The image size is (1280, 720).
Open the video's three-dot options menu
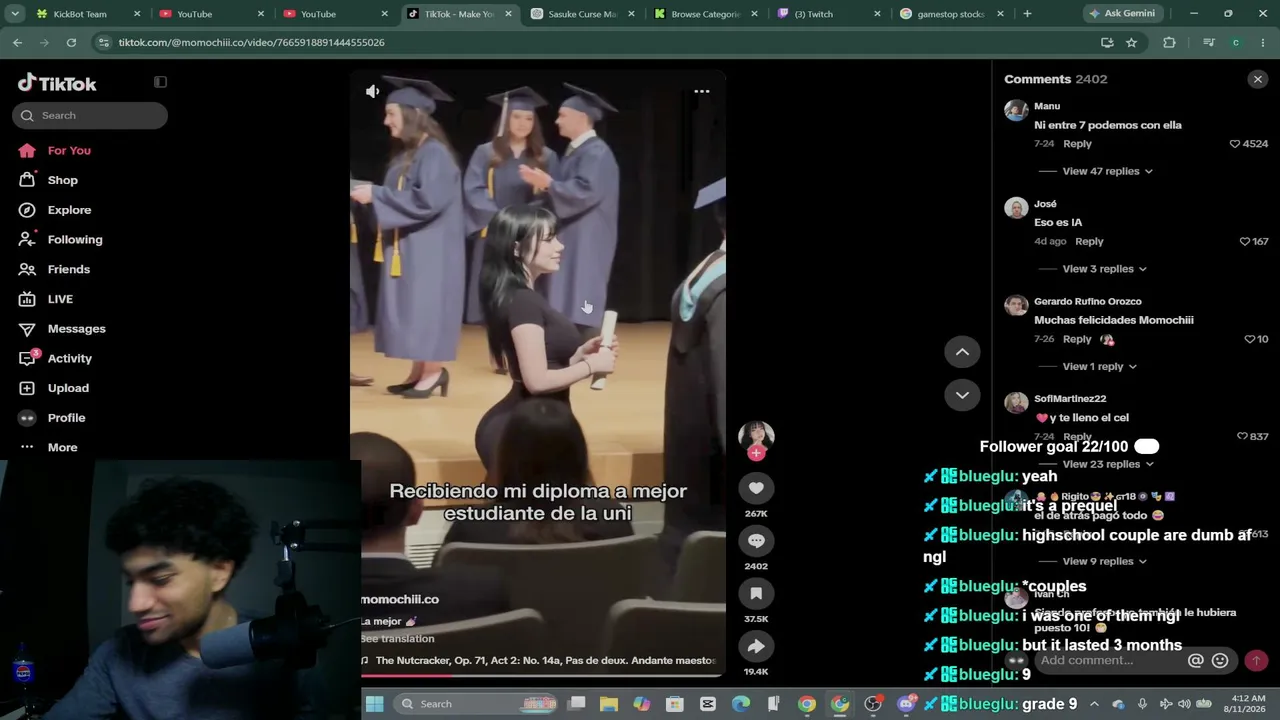pyautogui.click(x=702, y=92)
